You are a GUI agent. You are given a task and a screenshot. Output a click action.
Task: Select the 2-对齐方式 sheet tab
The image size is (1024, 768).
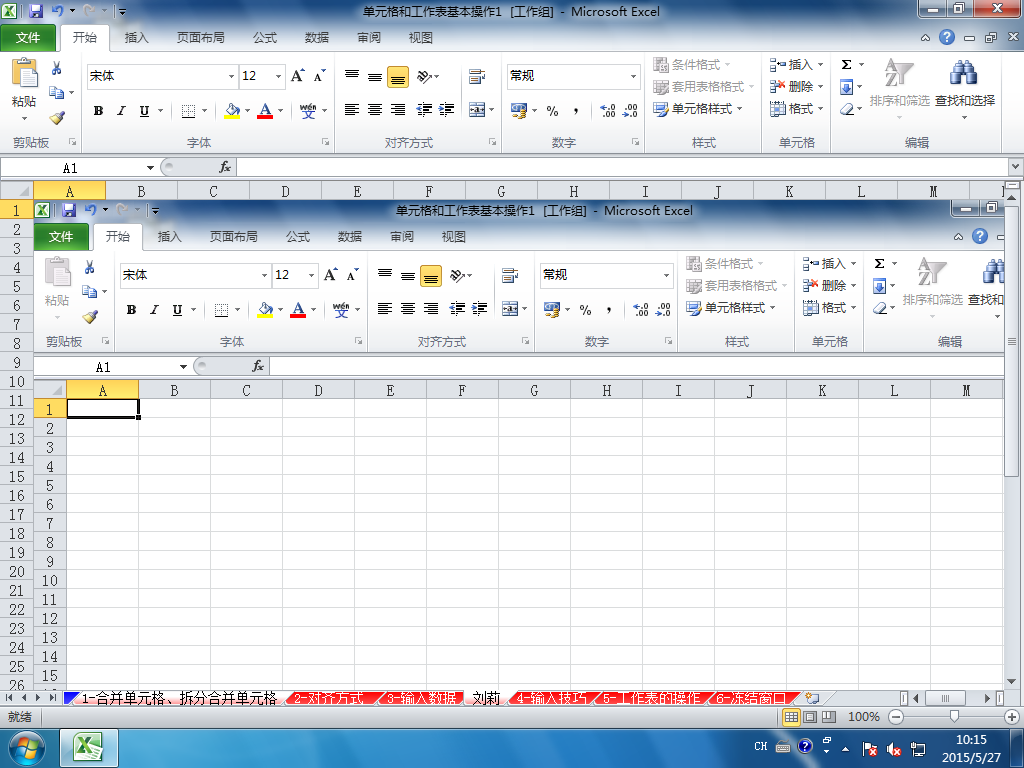point(329,698)
